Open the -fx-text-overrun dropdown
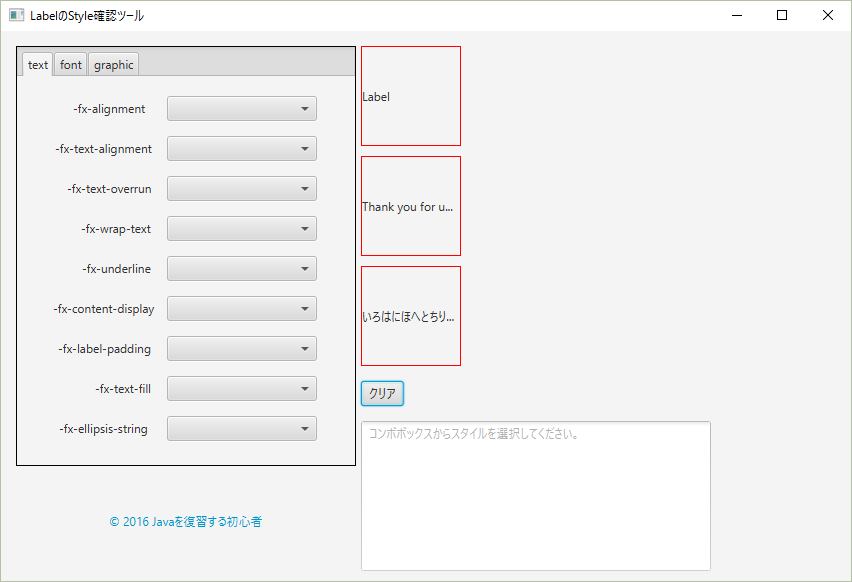Viewport: 852px width, 582px height. [x=241, y=188]
